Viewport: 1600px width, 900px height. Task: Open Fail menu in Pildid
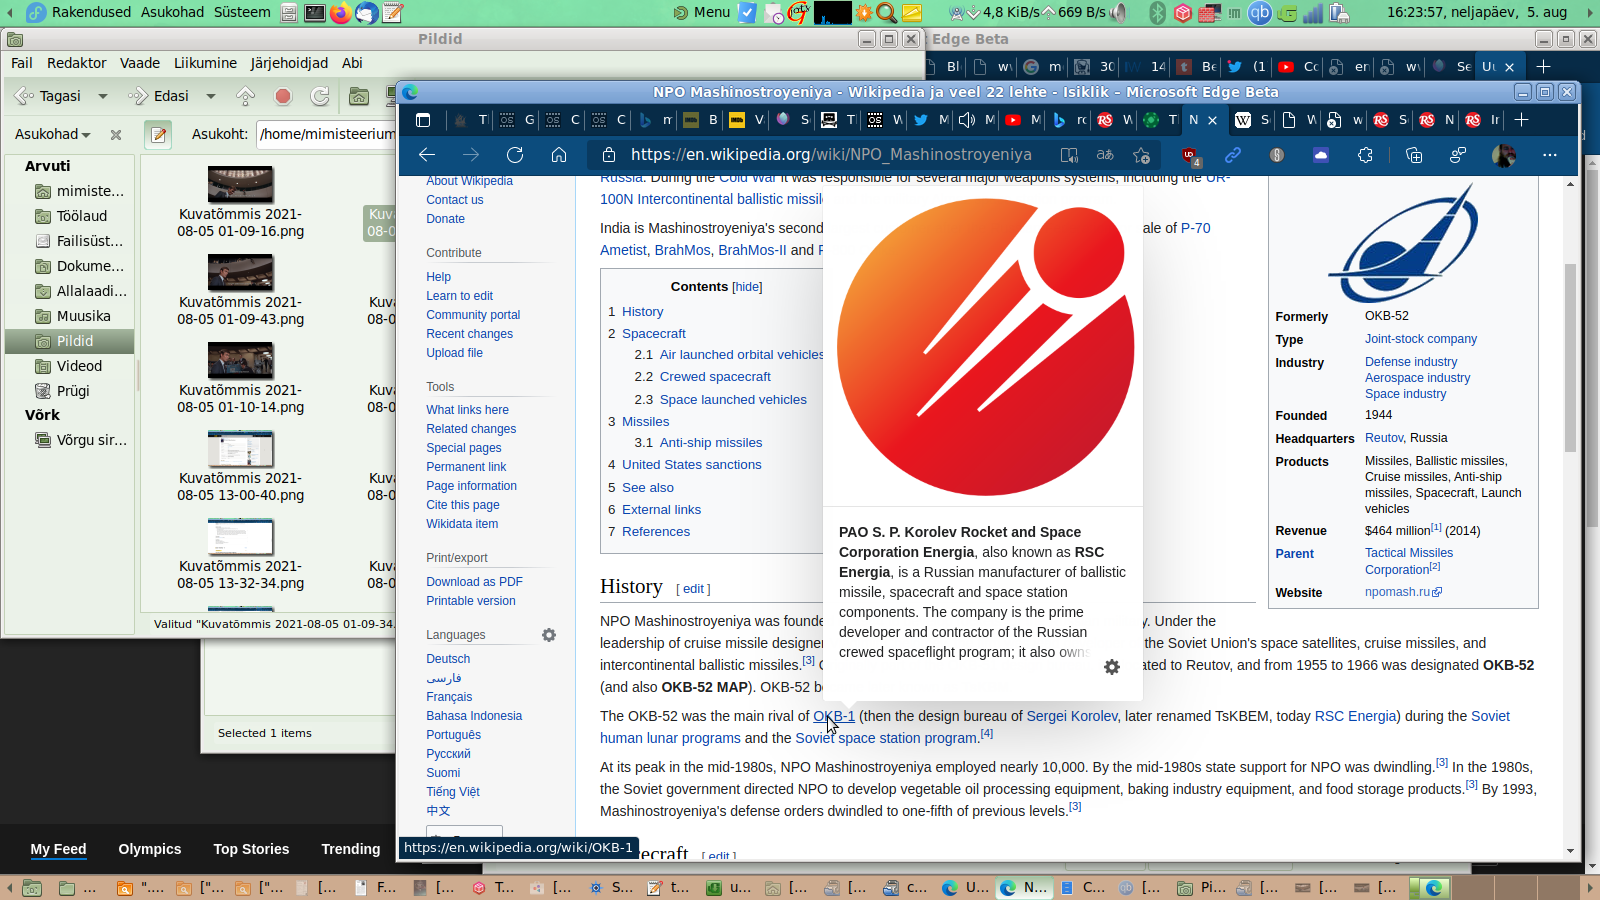(x=22, y=63)
